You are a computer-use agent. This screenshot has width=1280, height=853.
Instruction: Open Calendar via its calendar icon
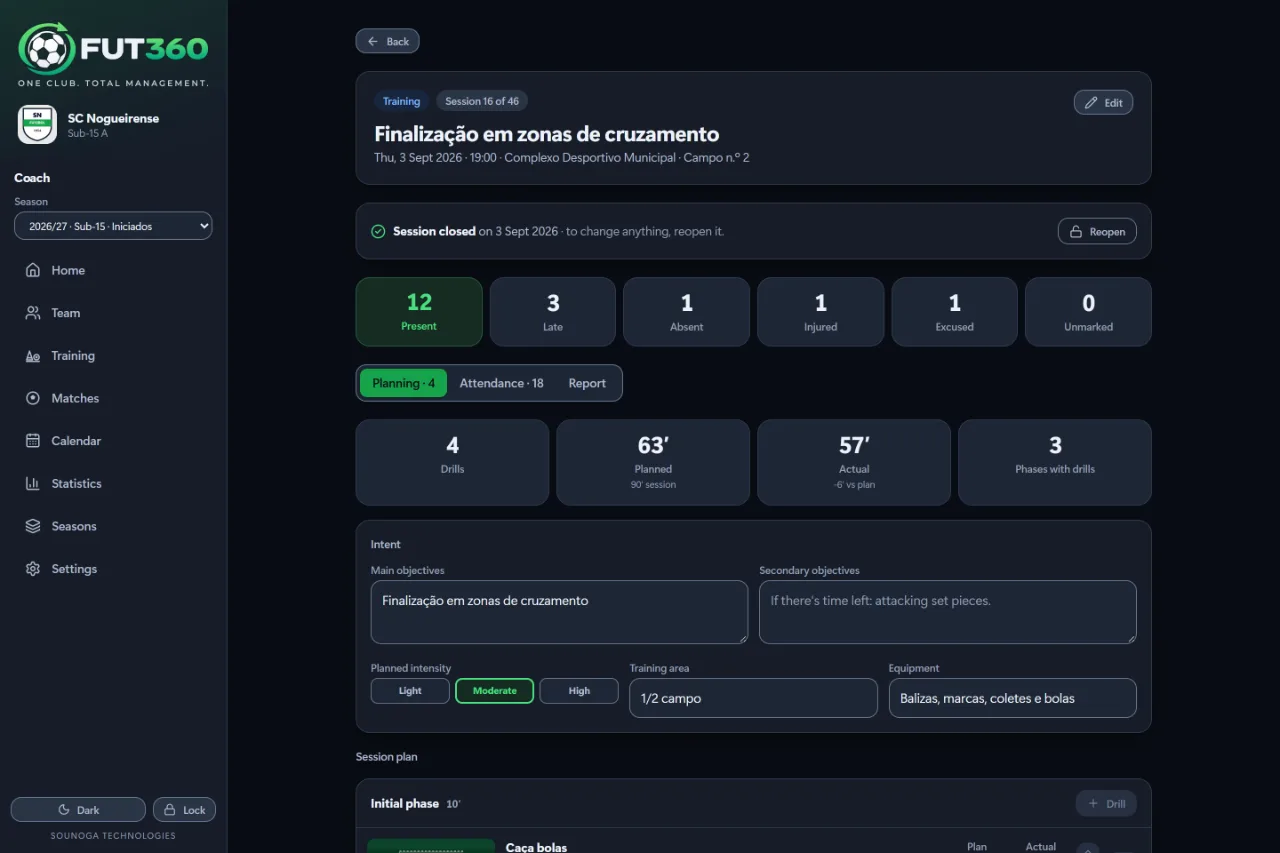[x=33, y=441]
